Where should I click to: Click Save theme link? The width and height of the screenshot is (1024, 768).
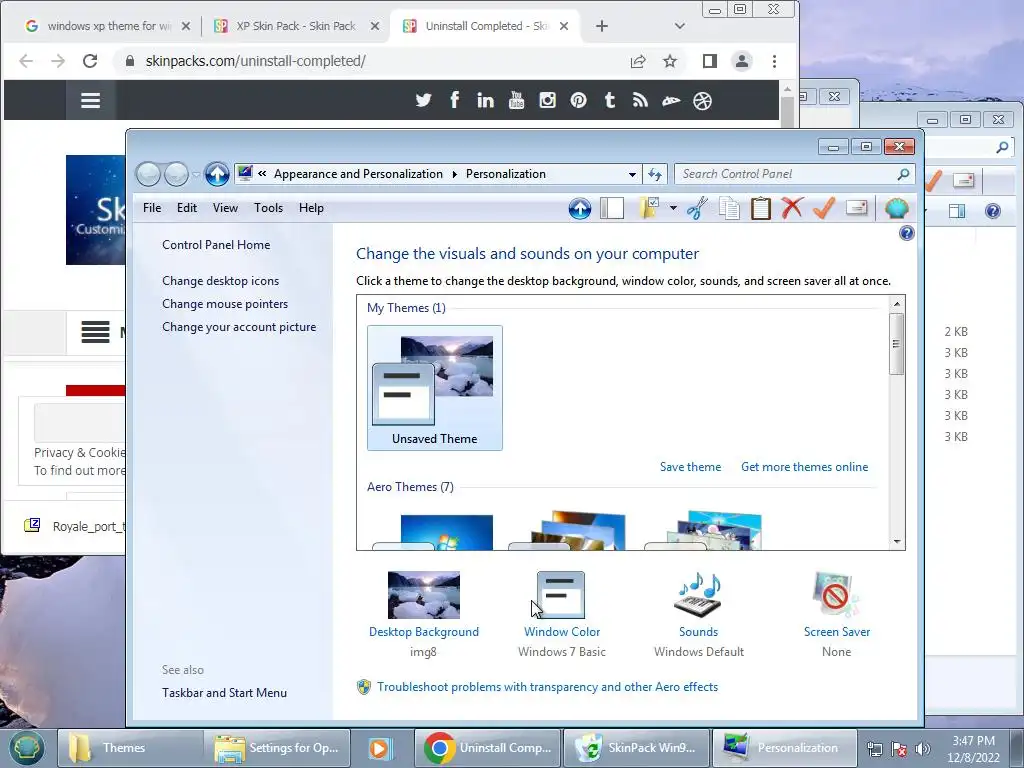[x=690, y=467]
